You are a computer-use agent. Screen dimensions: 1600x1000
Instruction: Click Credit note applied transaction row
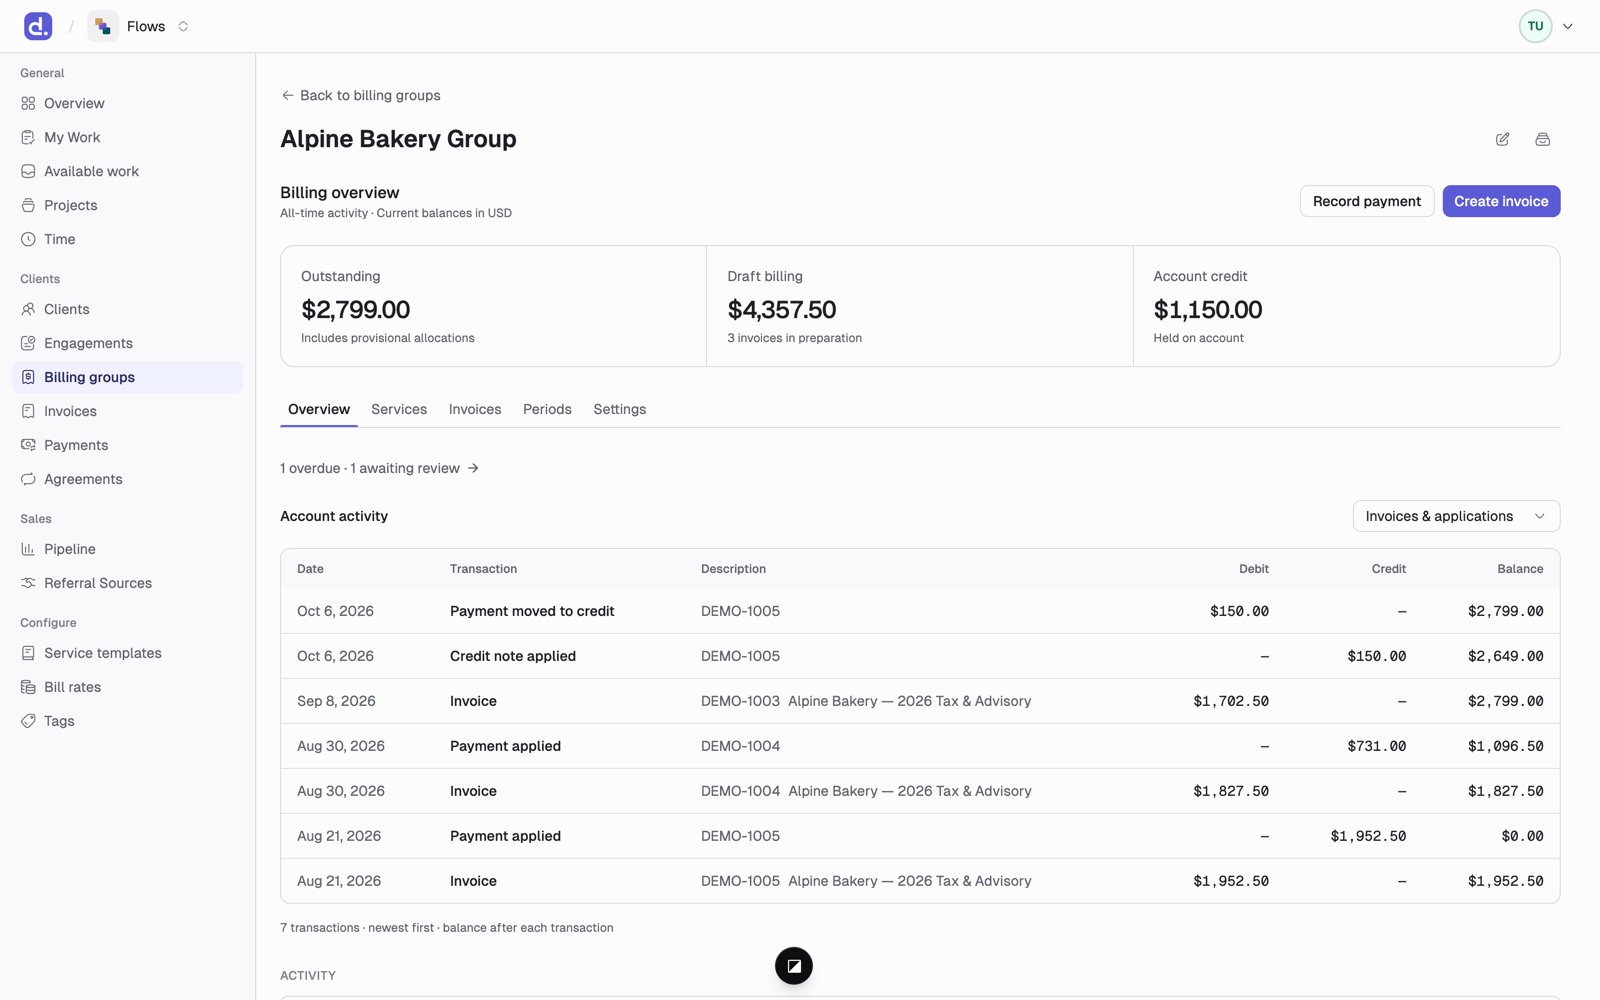tap(920, 656)
